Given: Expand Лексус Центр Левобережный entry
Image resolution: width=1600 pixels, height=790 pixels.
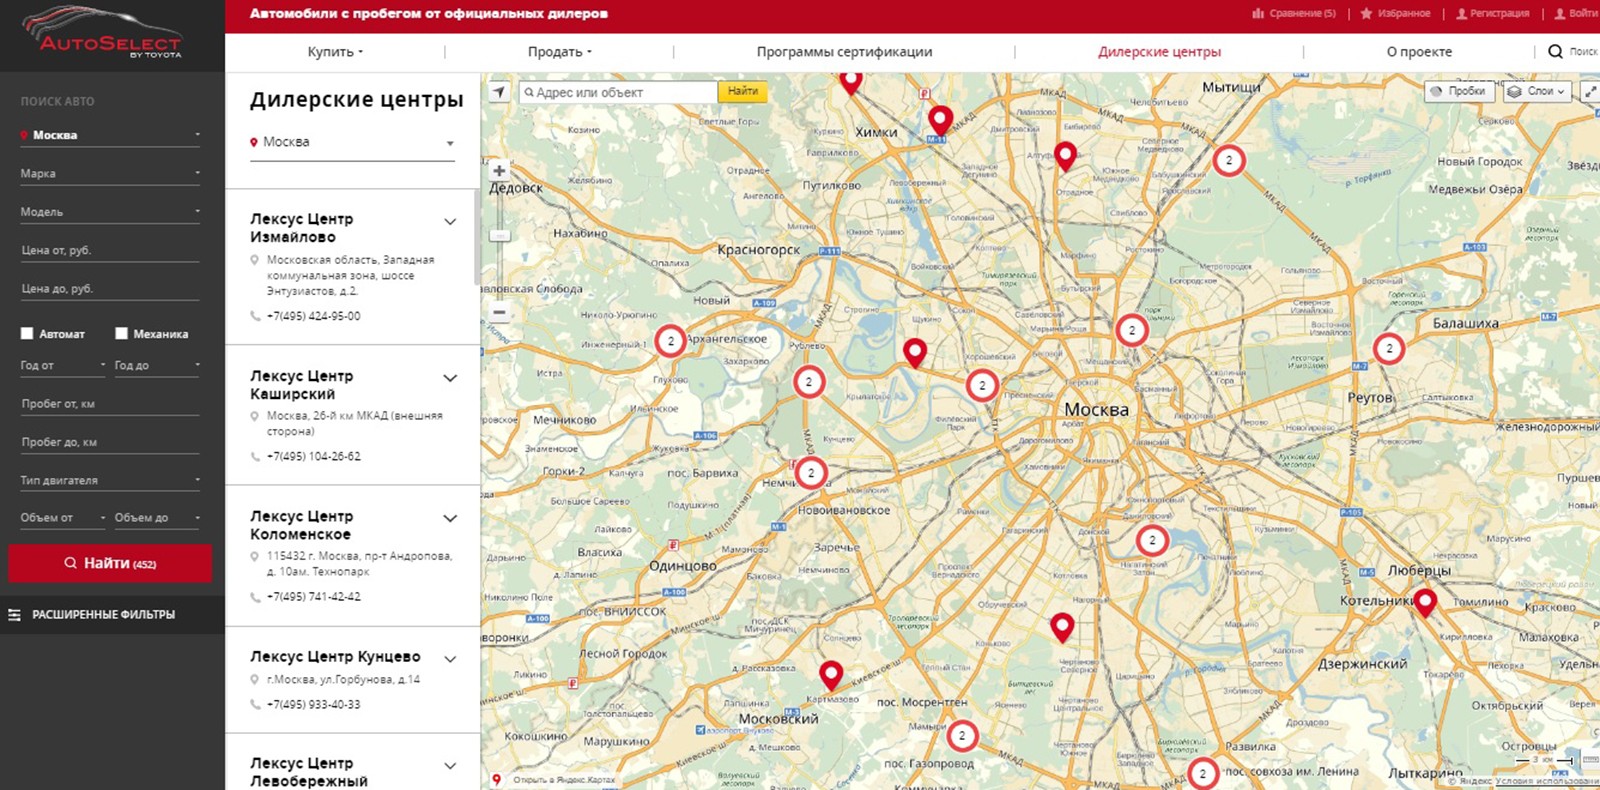Looking at the screenshot, I should 450,766.
